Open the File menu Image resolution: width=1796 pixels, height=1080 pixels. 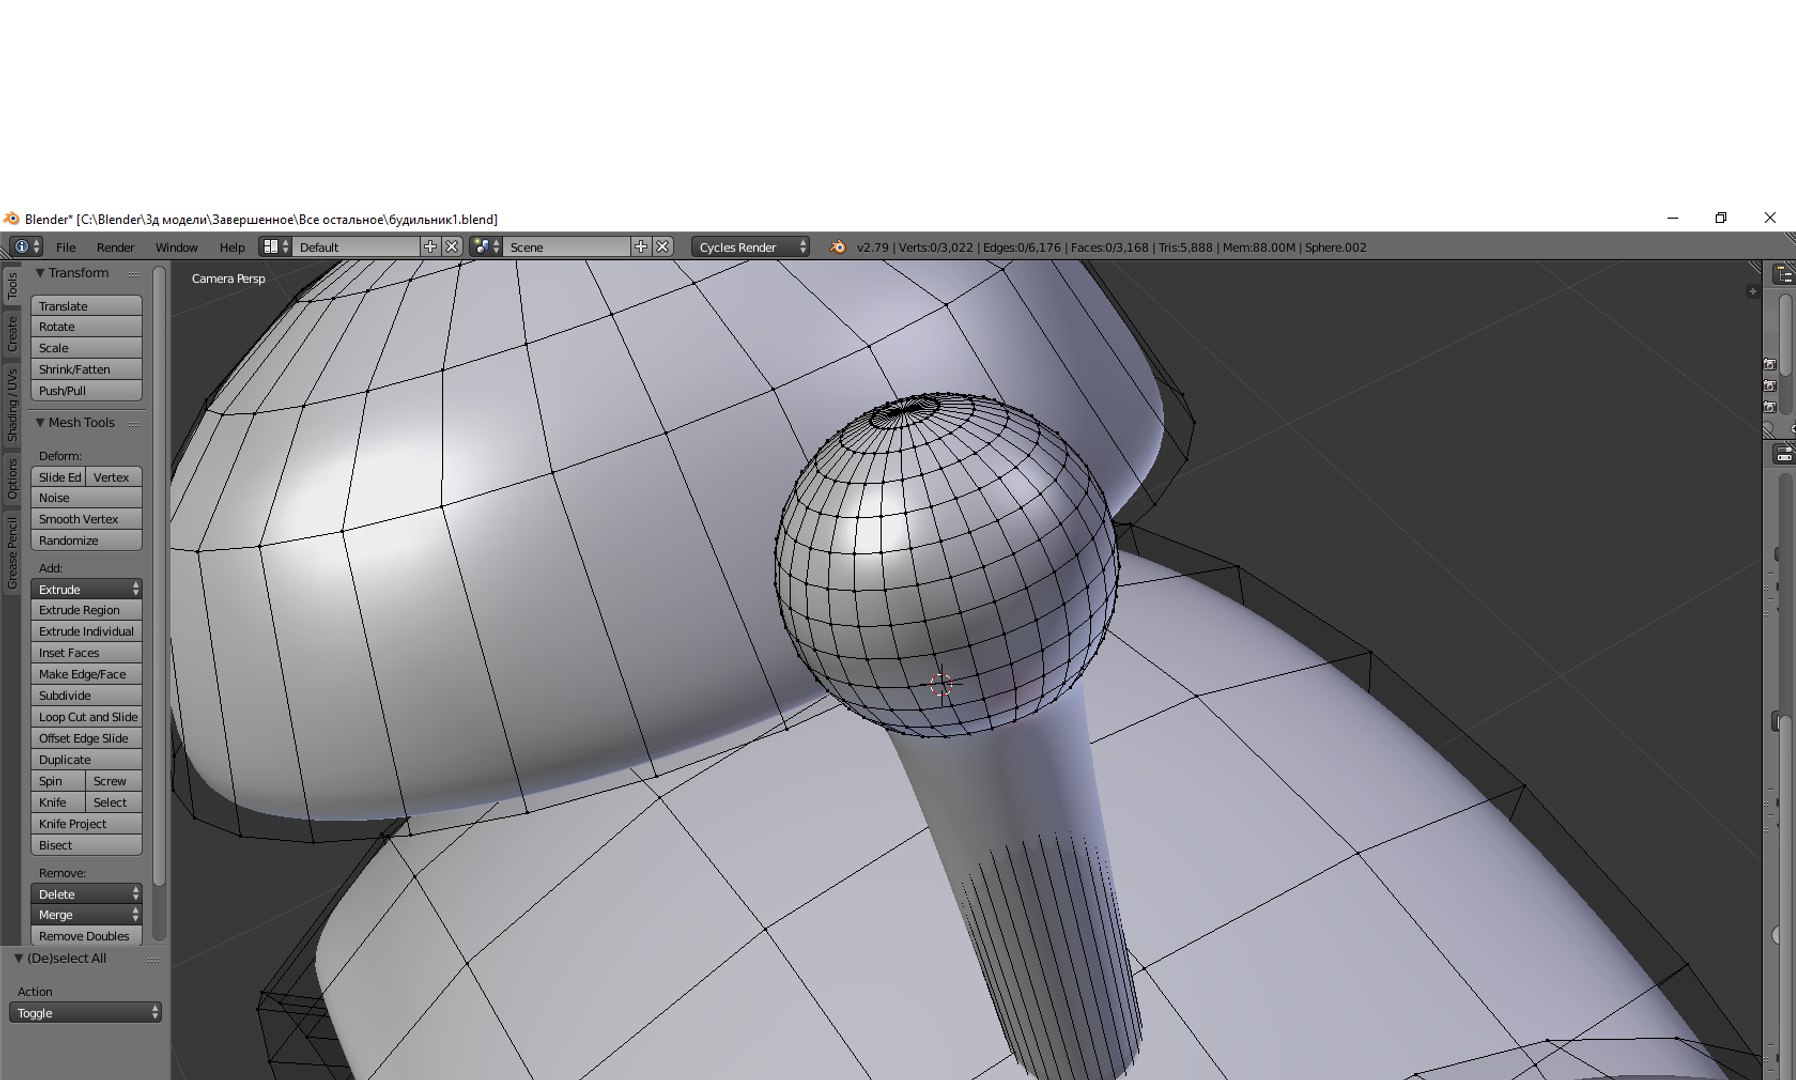pos(66,247)
